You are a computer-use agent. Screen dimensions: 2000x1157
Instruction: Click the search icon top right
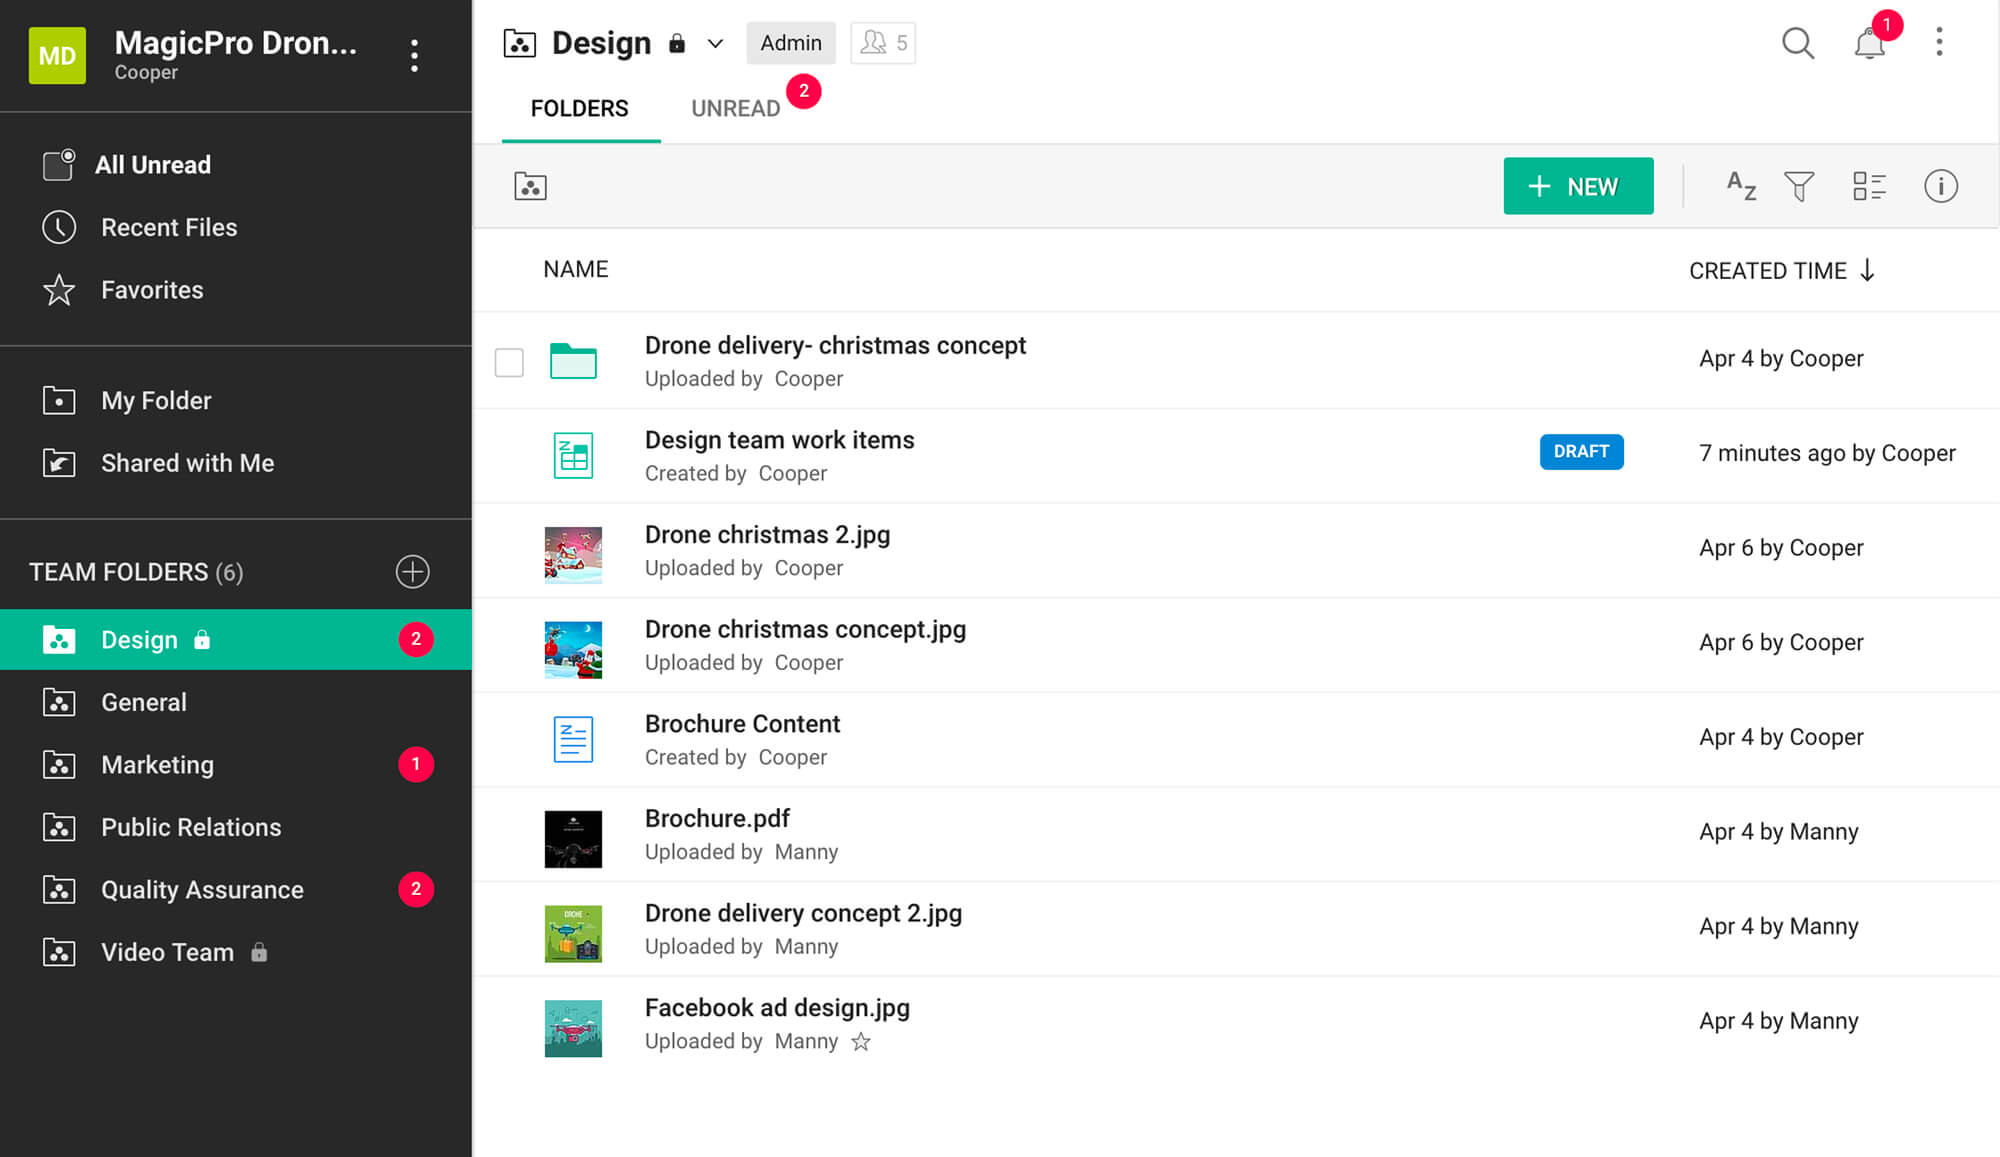click(1798, 43)
